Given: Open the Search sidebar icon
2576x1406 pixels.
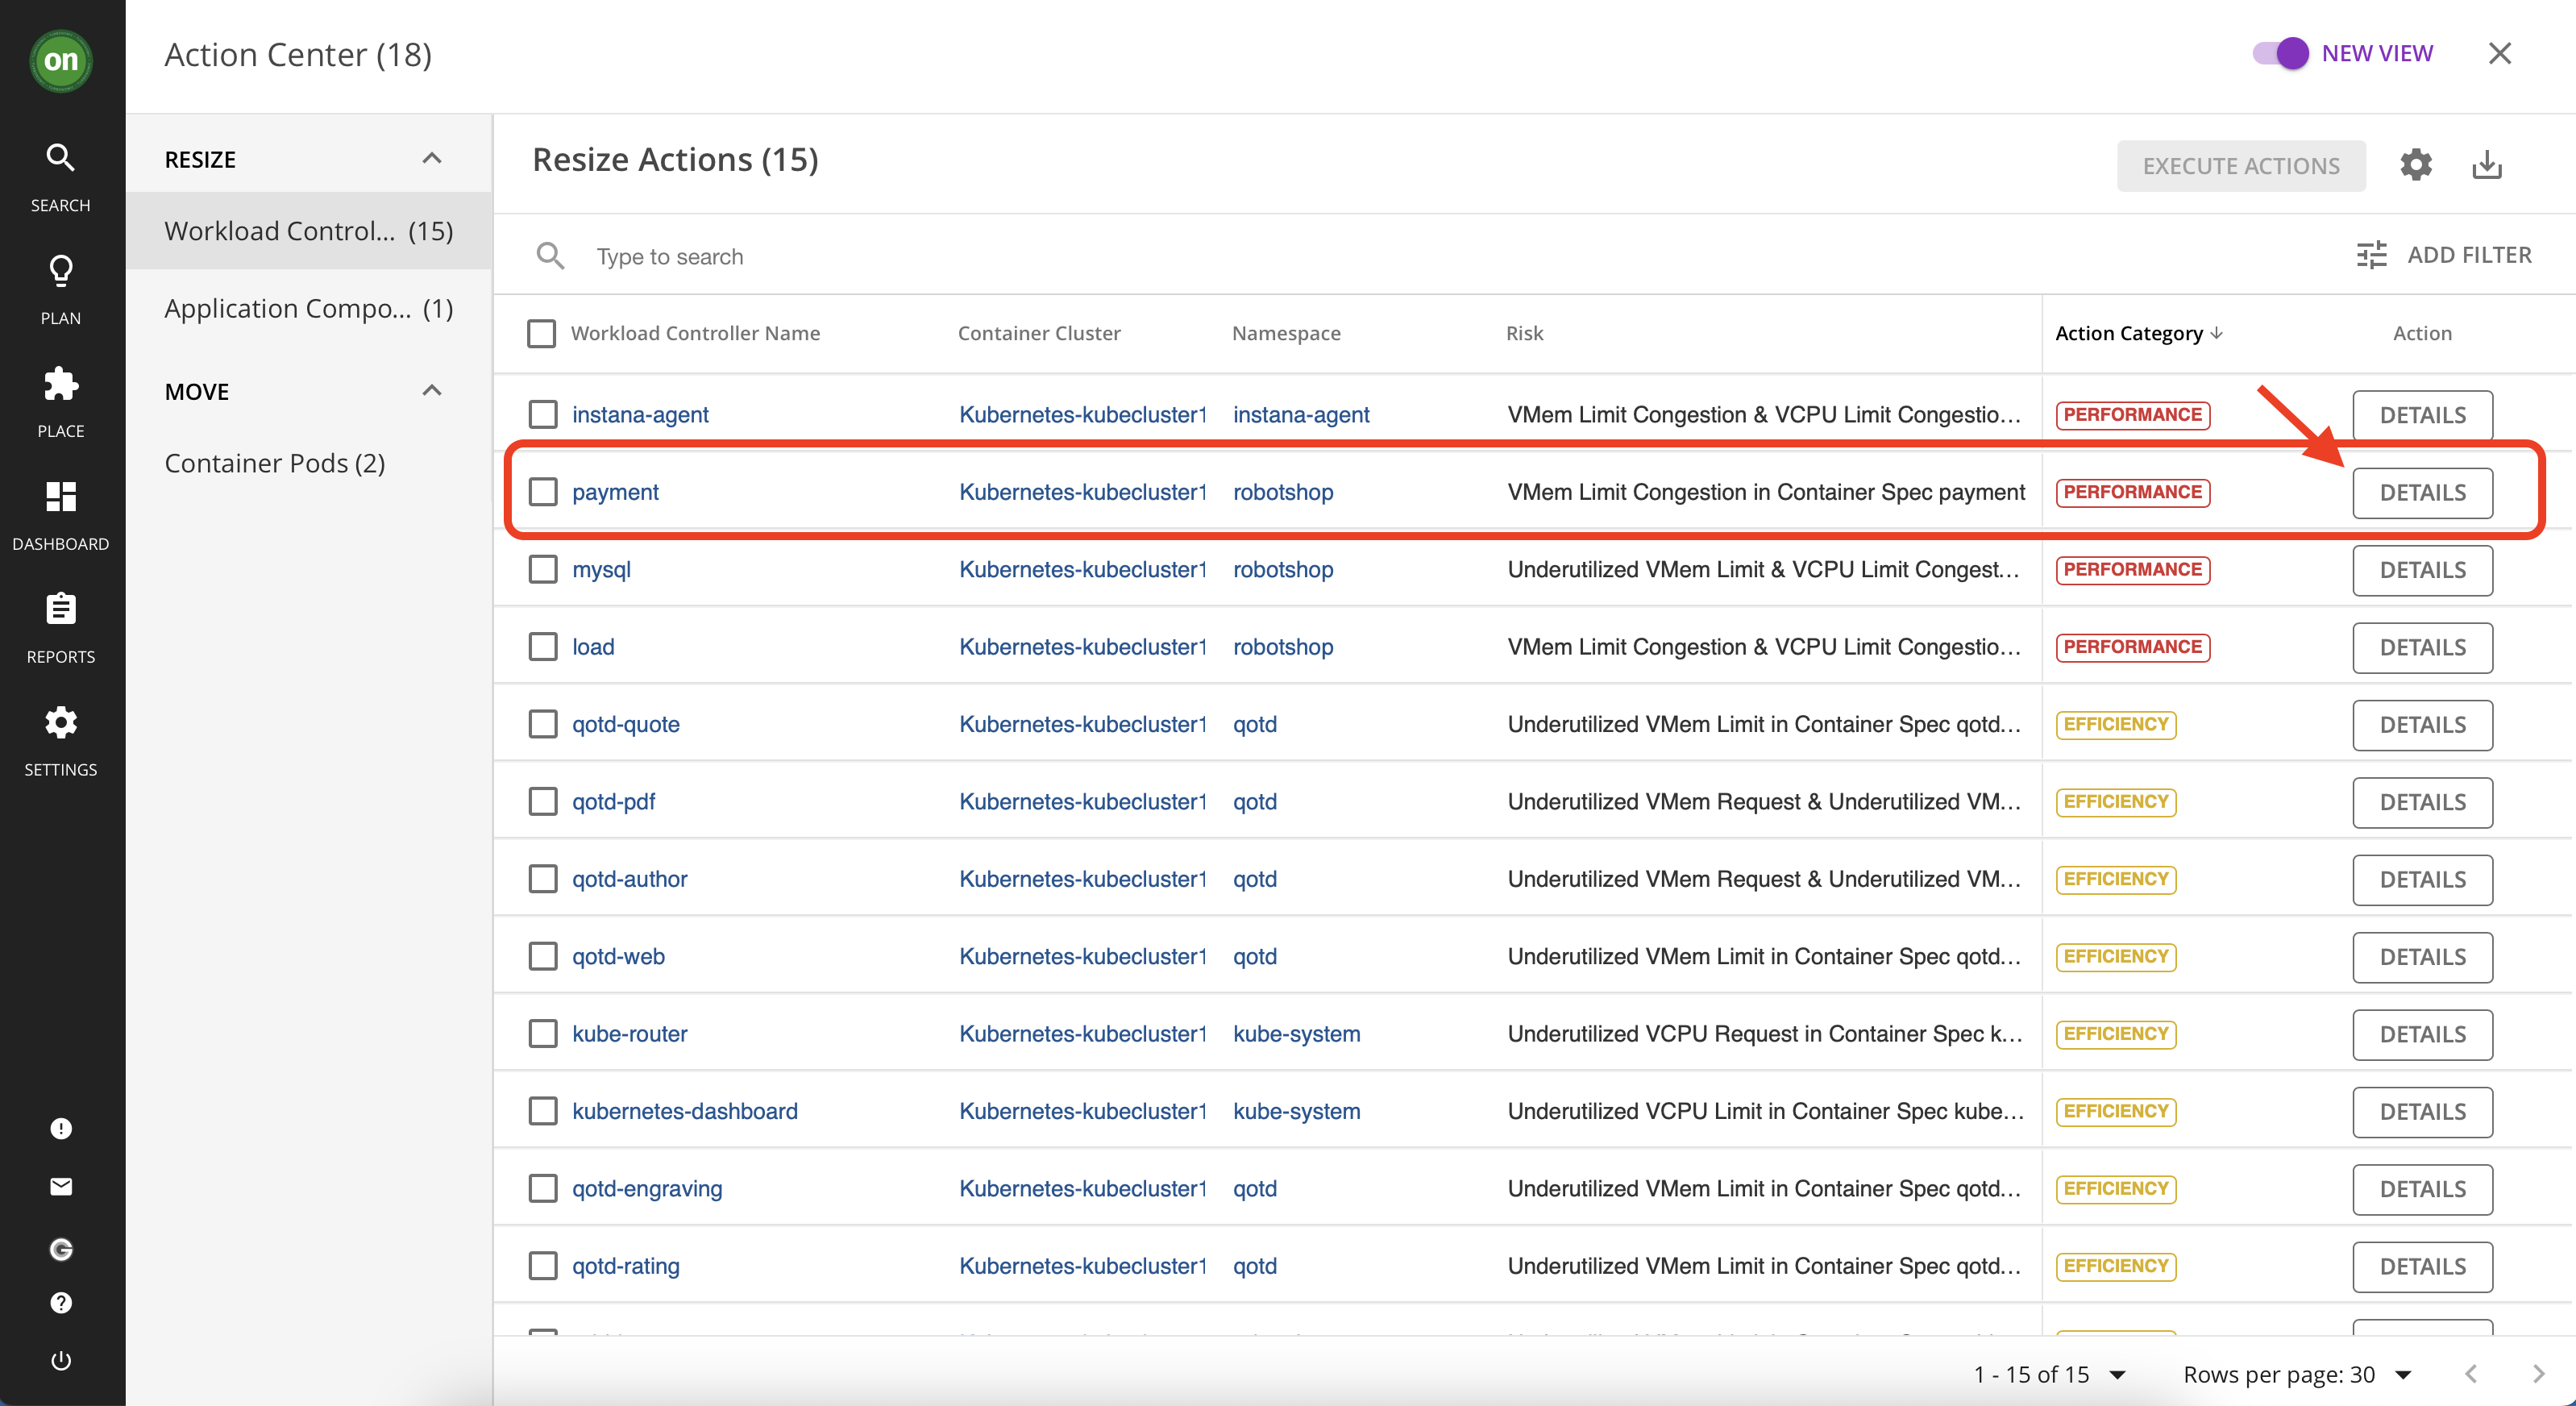Looking at the screenshot, I should tap(60, 158).
